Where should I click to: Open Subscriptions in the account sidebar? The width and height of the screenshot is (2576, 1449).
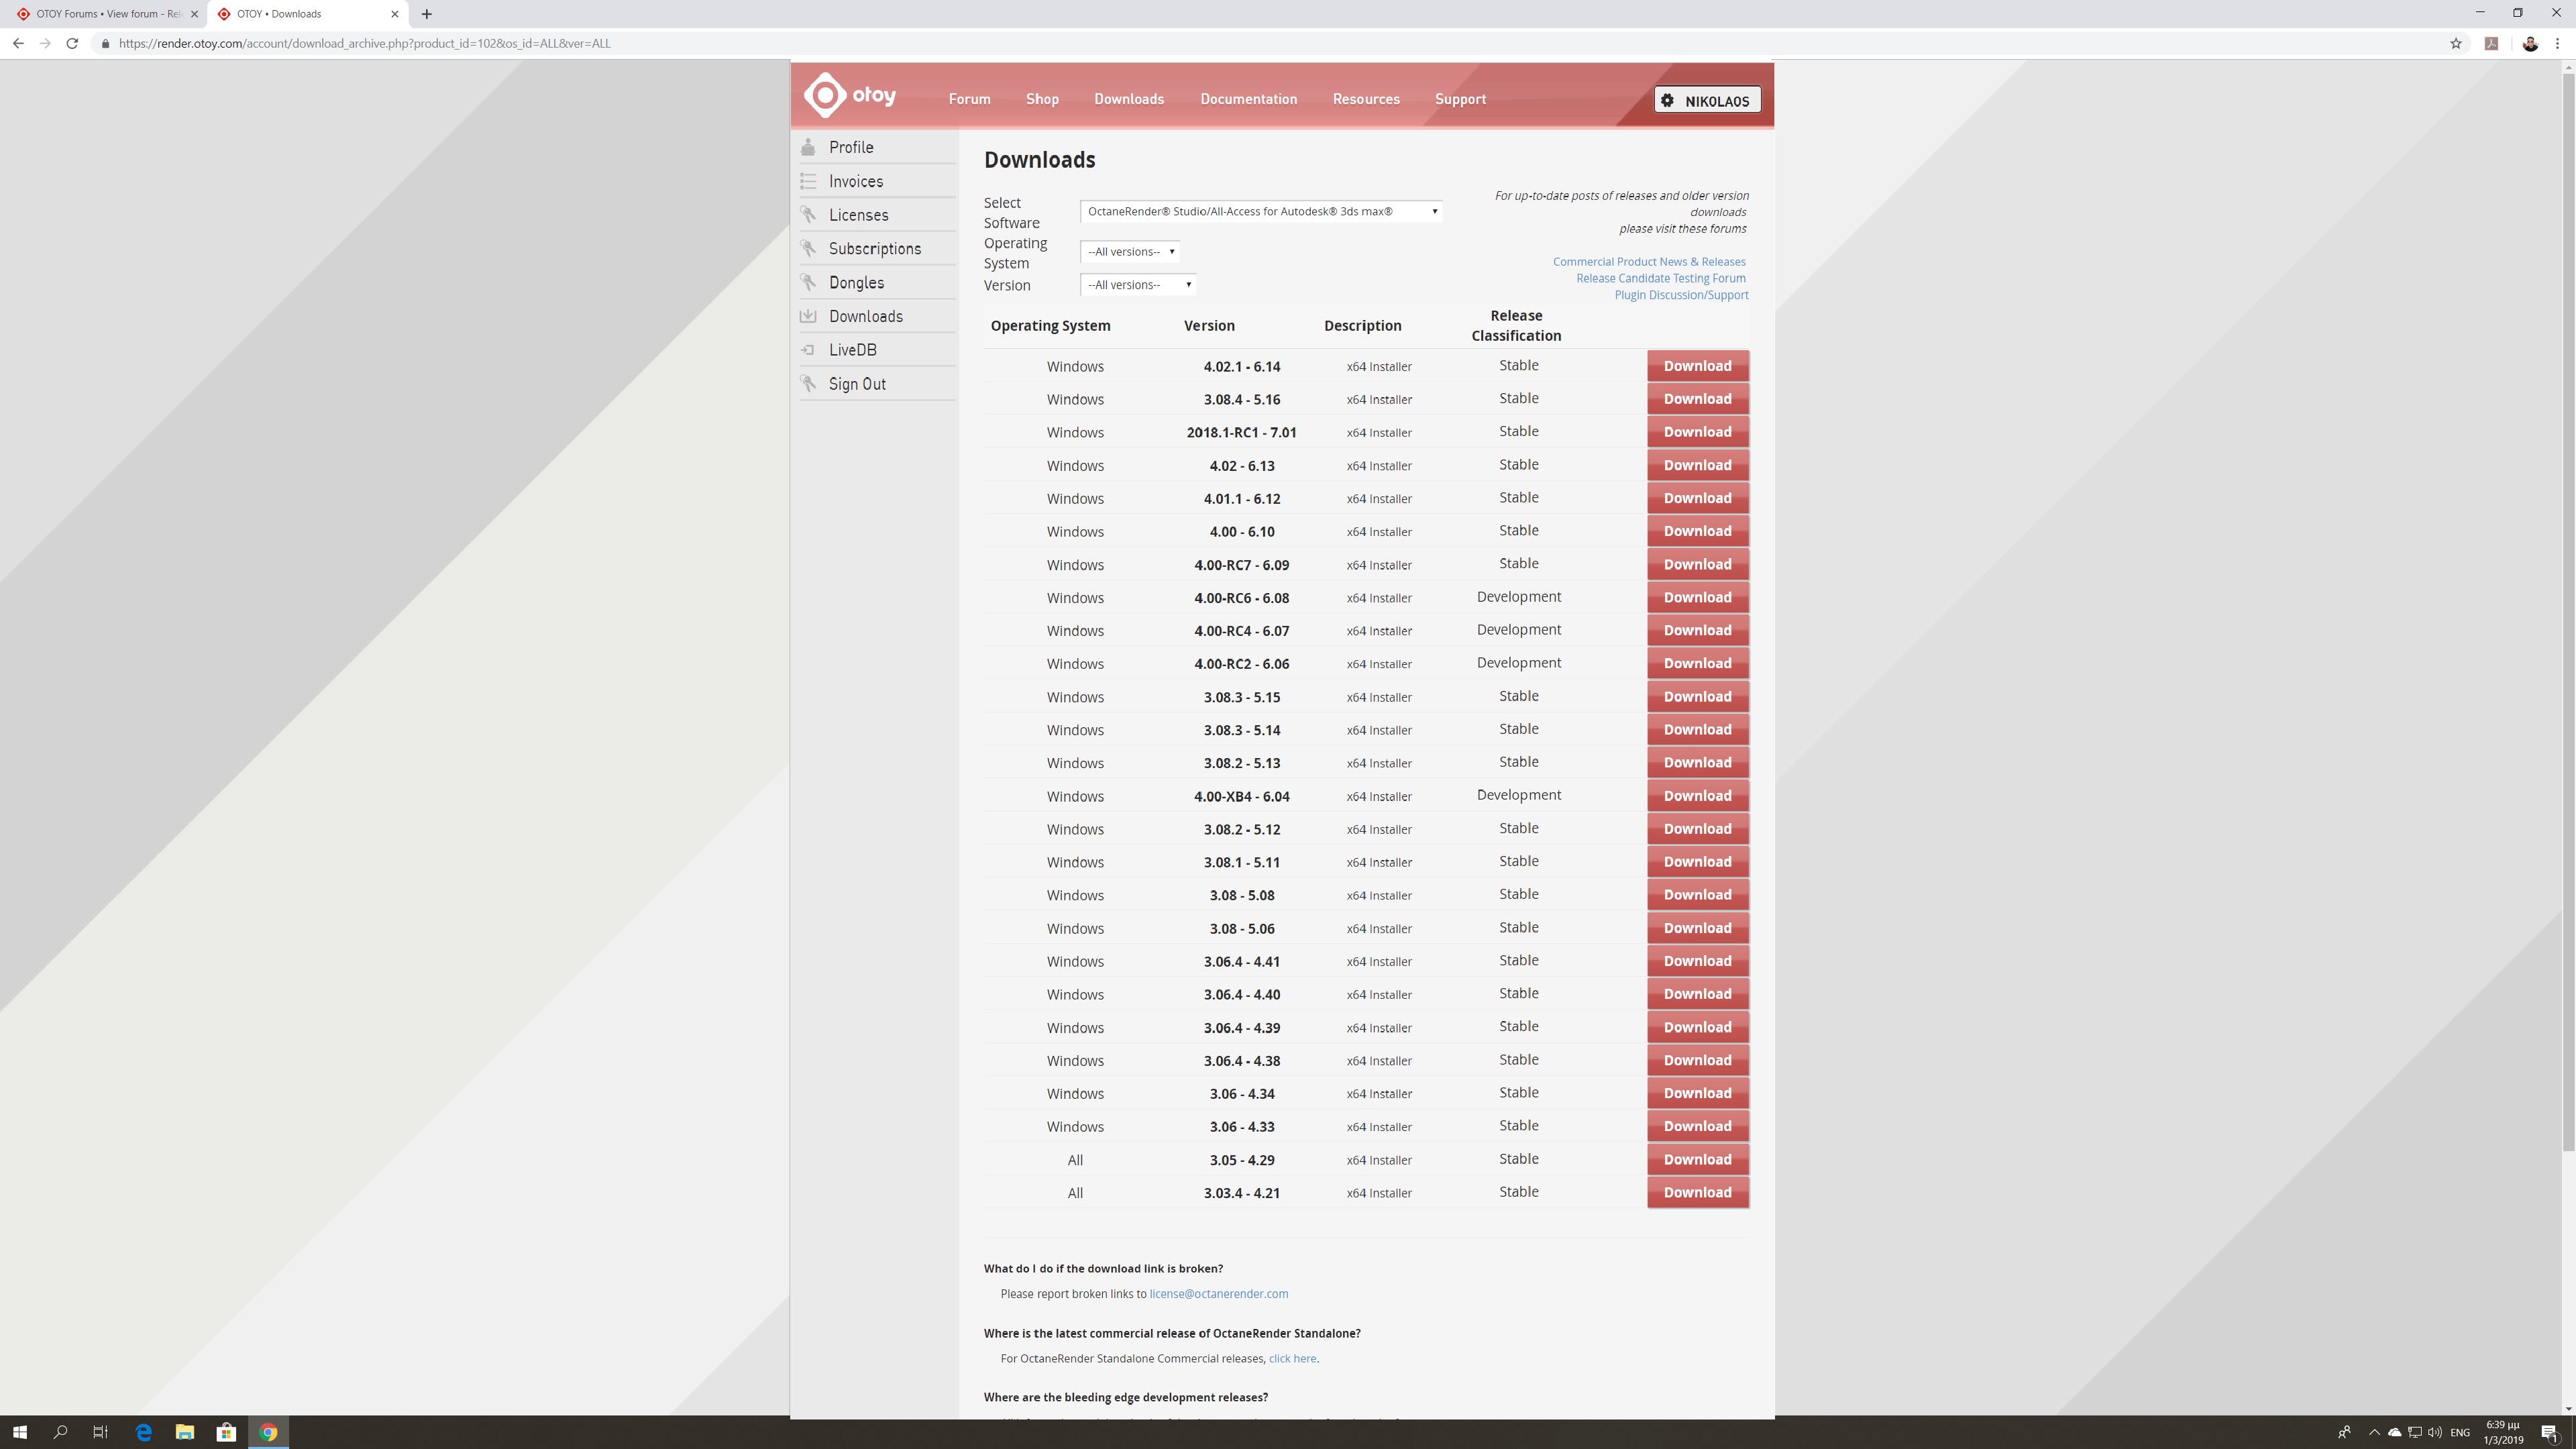click(874, 249)
